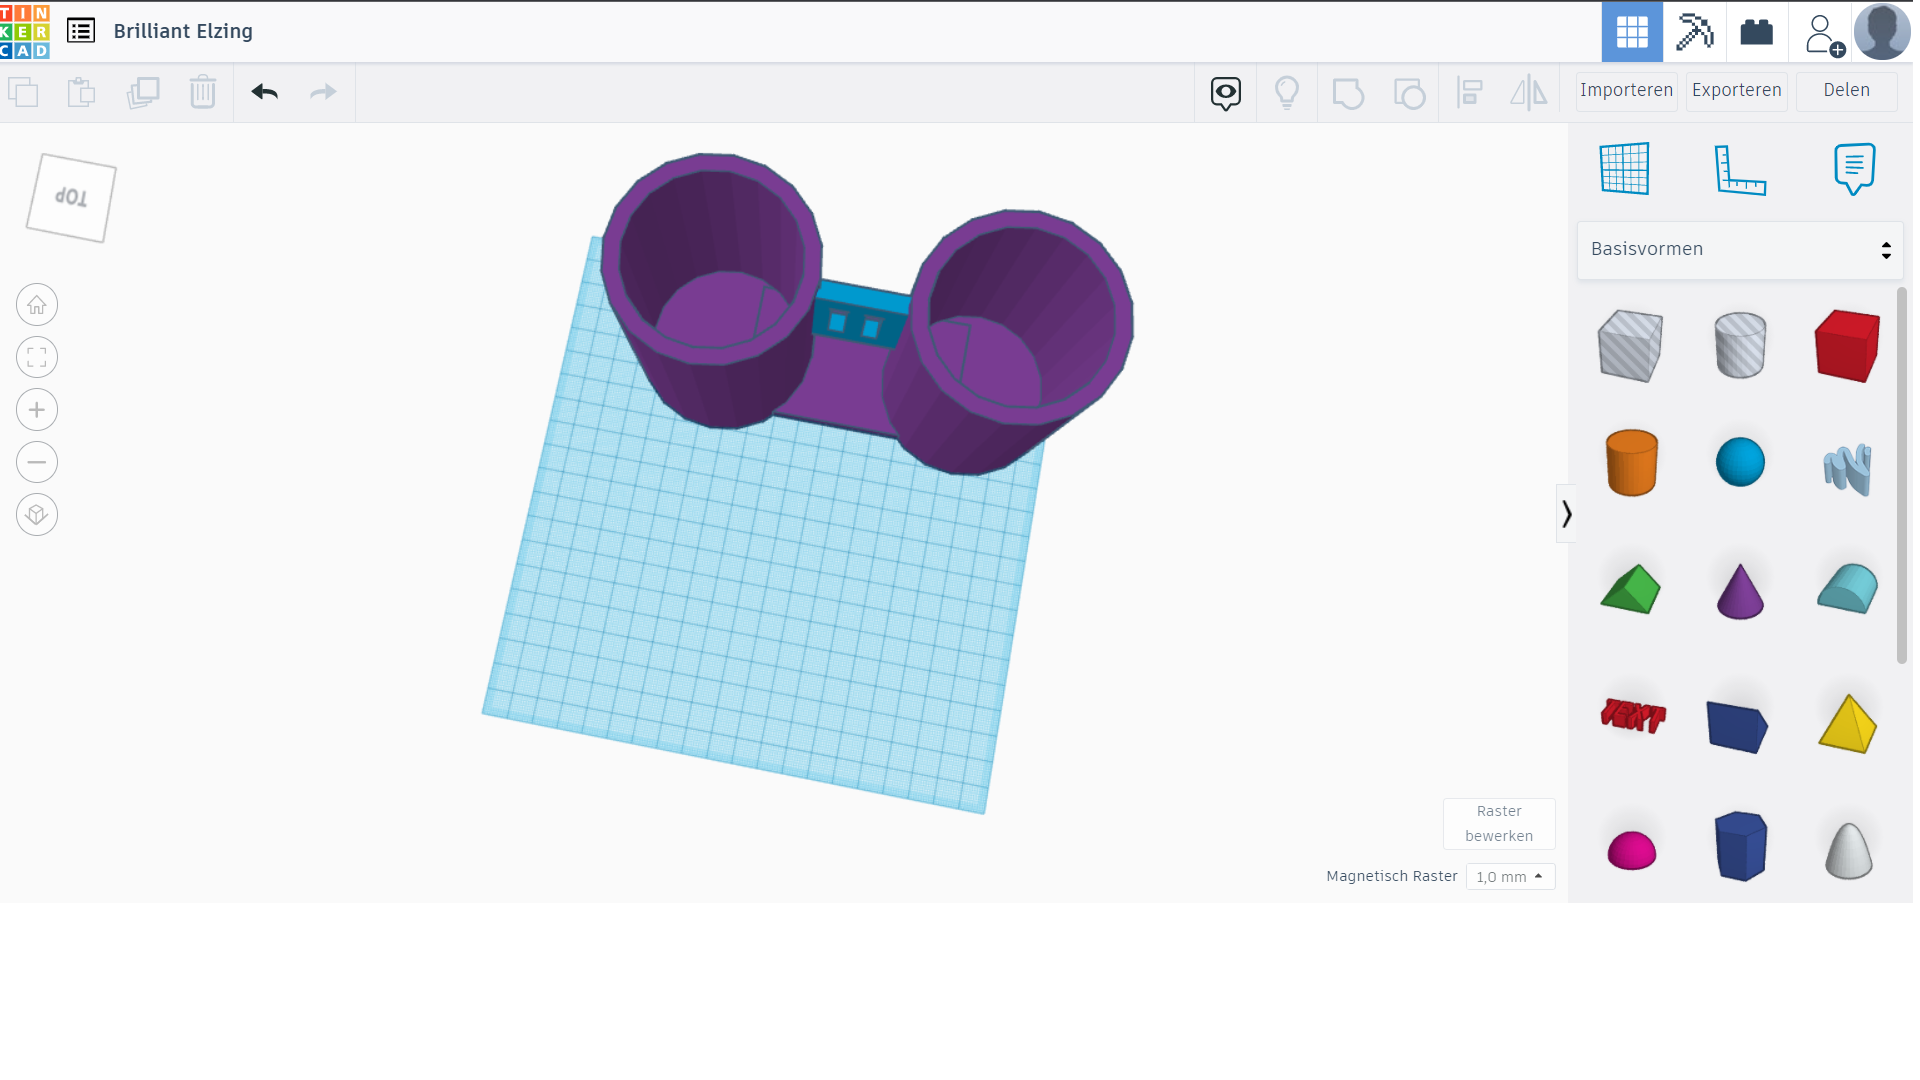The height and width of the screenshot is (1080, 1920).
Task: Click the undo arrow icon
Action: tap(264, 92)
